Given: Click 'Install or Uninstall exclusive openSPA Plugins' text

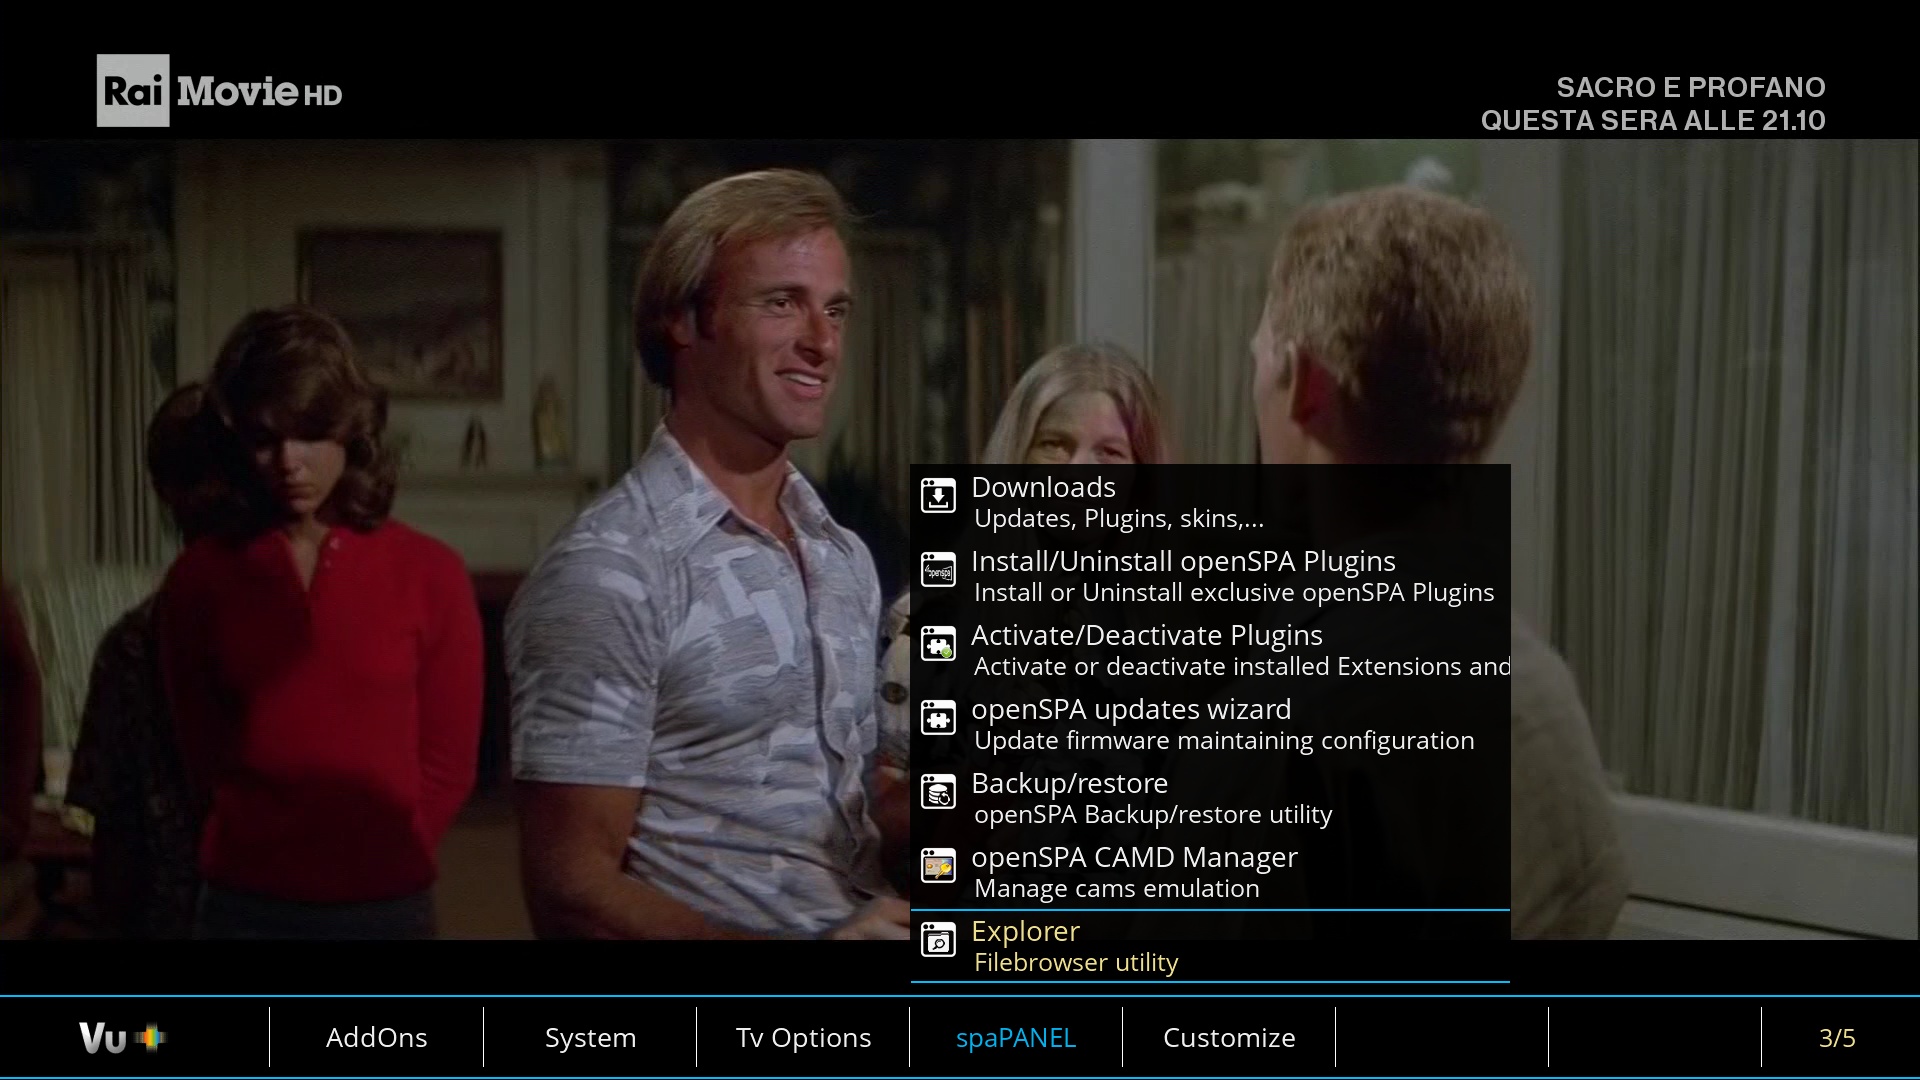Looking at the screenshot, I should pos(1234,593).
